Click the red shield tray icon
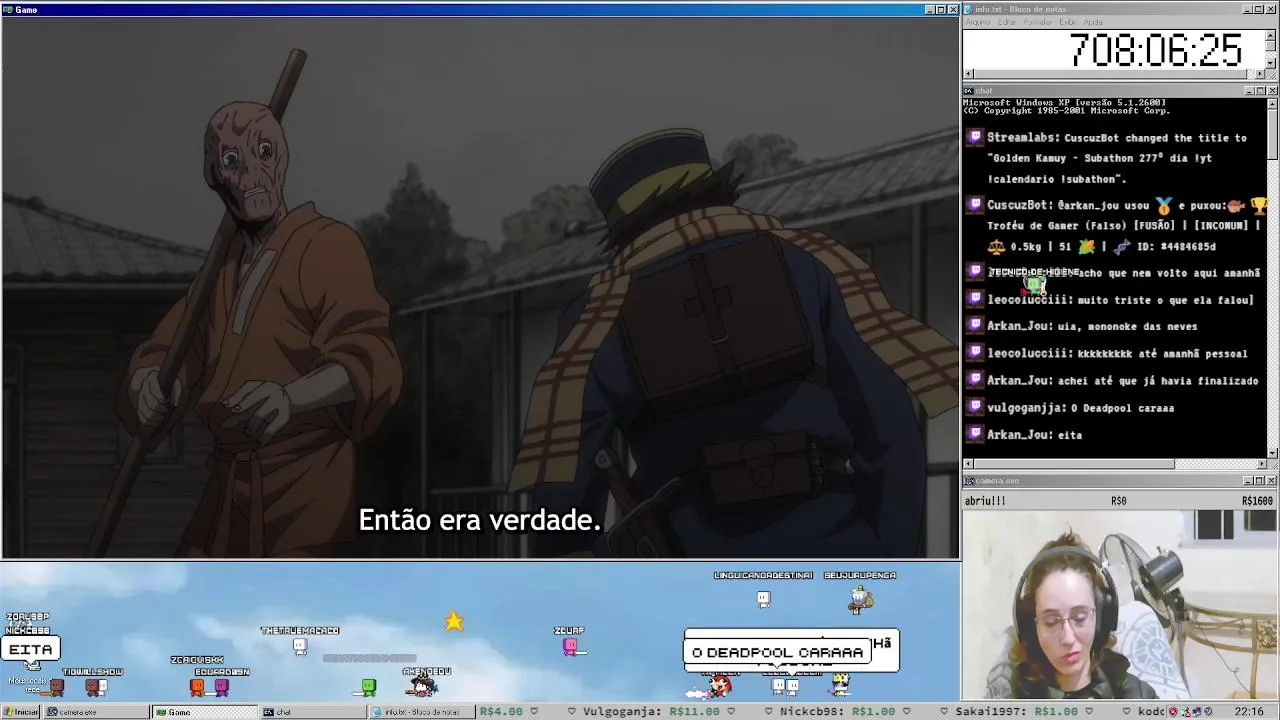1280x720 pixels. pos(1173,712)
